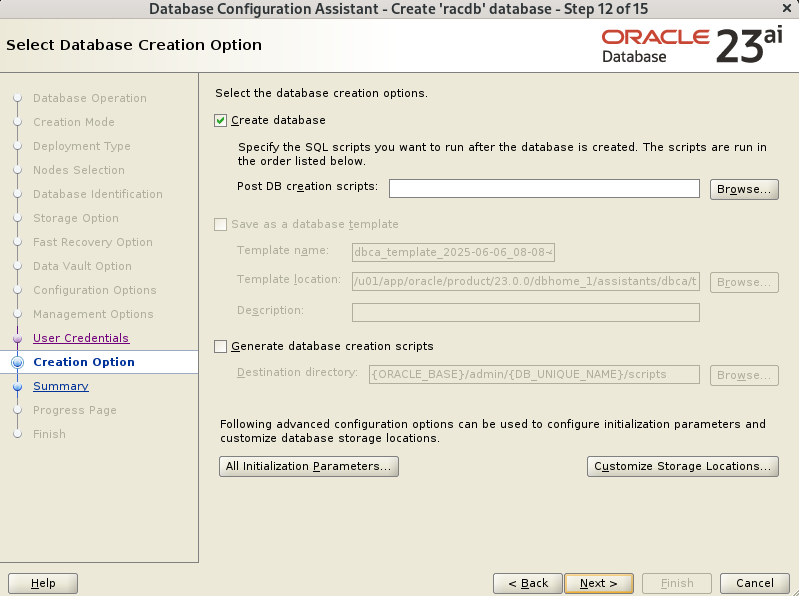Click Browse beside Template location
This screenshot has width=799, height=596.
click(x=744, y=282)
